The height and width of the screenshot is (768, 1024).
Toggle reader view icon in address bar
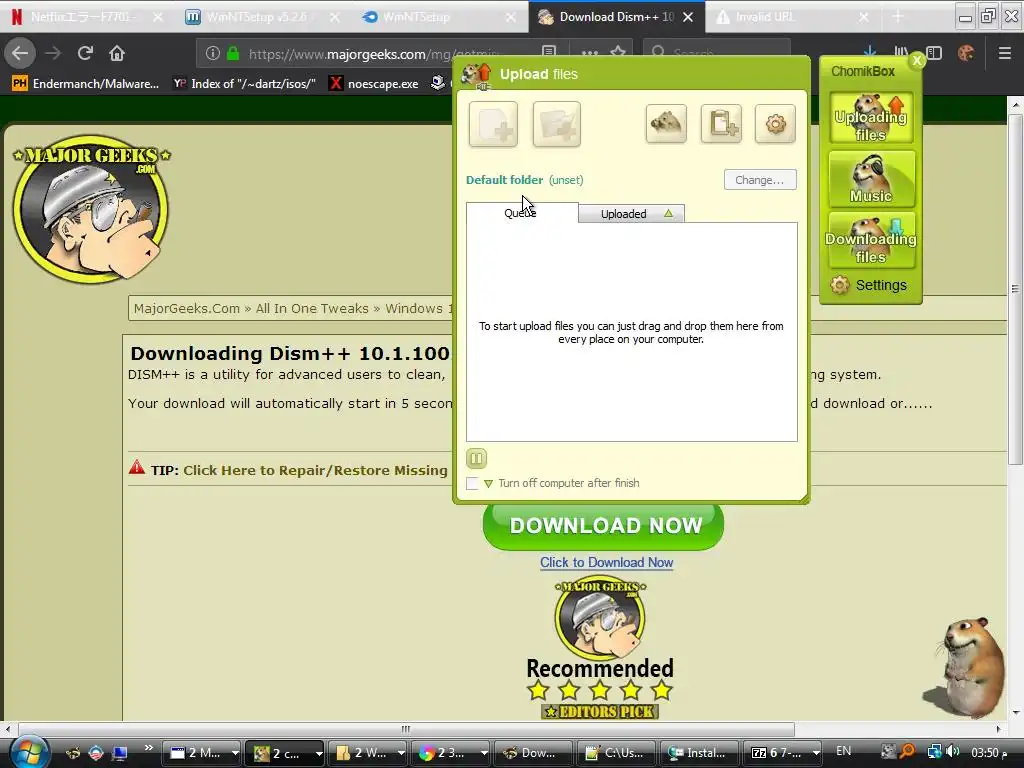(549, 52)
